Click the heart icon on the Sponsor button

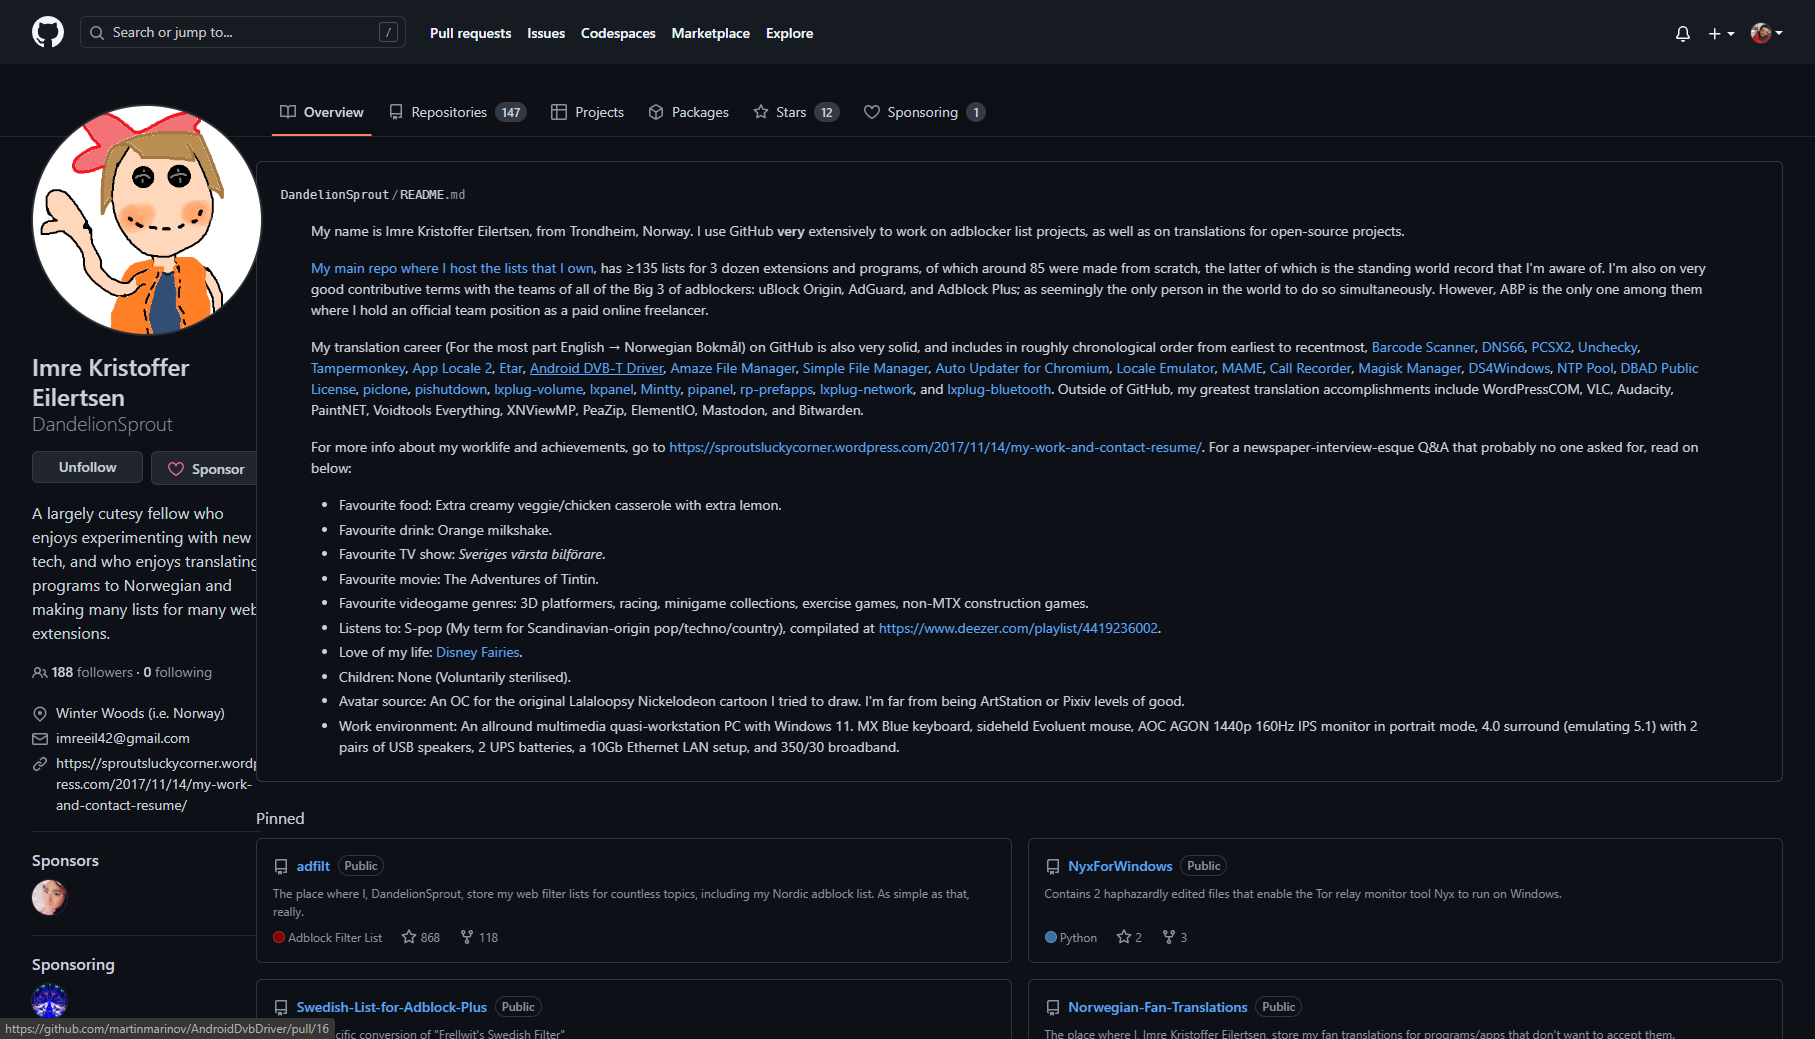point(176,468)
